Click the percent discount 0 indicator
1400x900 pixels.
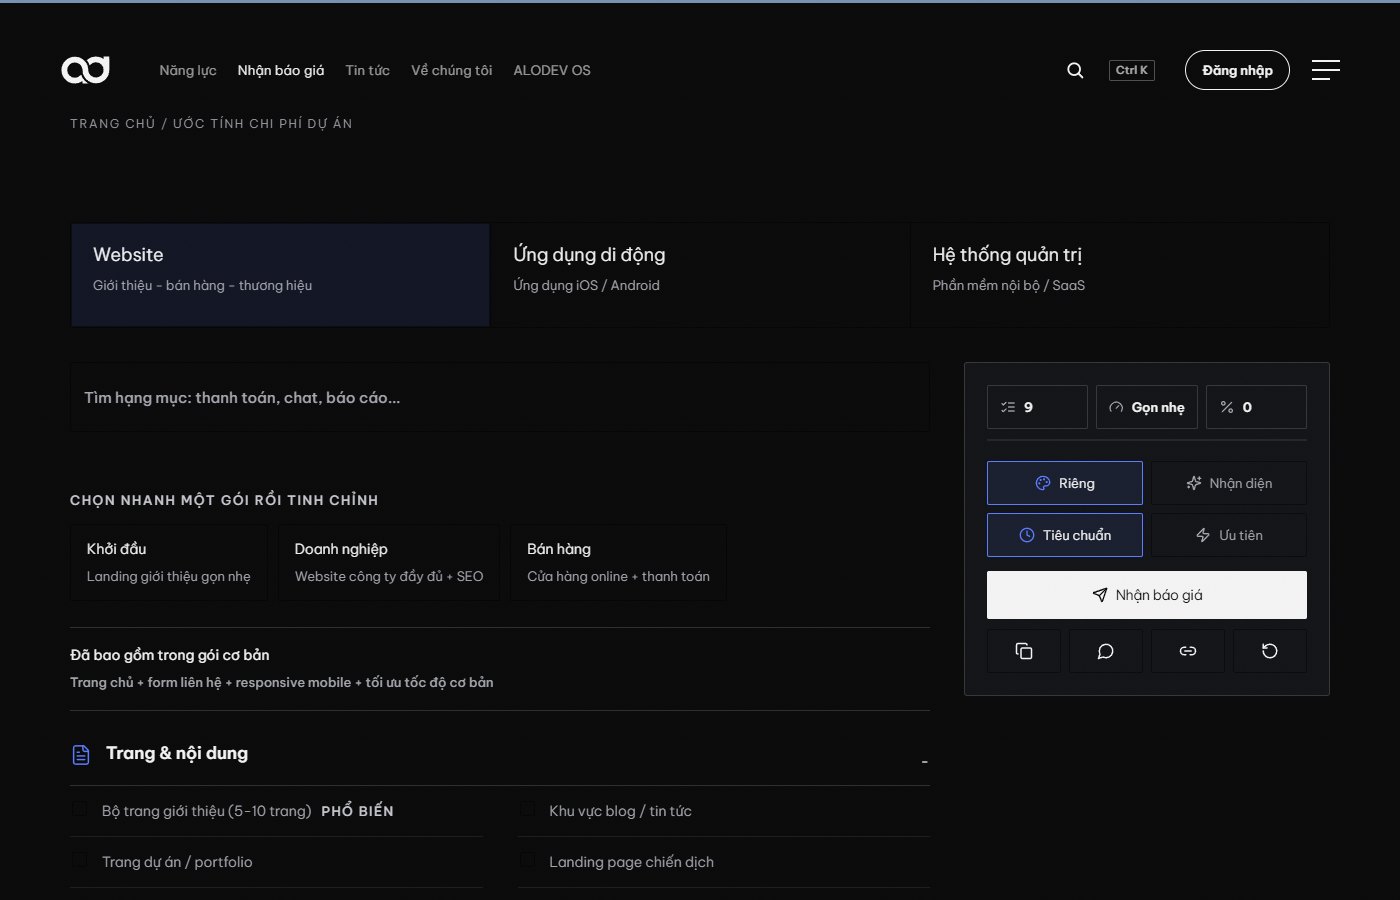coord(1256,407)
